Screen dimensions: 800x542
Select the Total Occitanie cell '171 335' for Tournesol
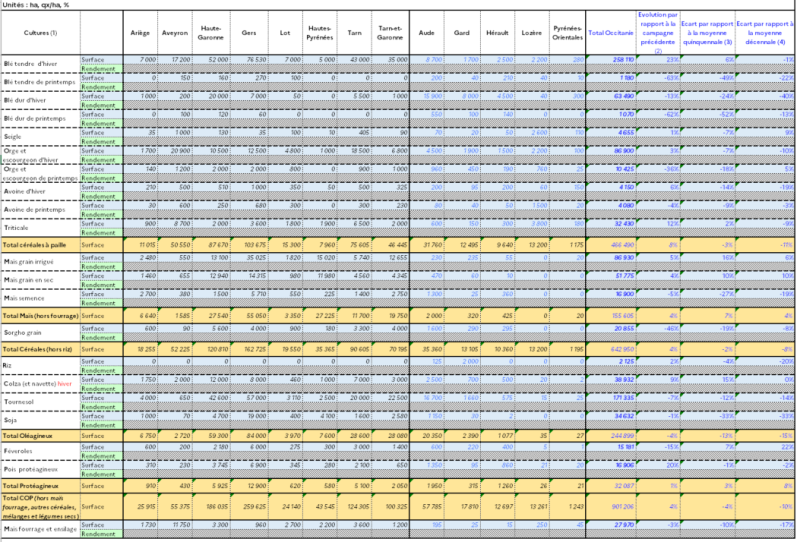[x=624, y=398]
